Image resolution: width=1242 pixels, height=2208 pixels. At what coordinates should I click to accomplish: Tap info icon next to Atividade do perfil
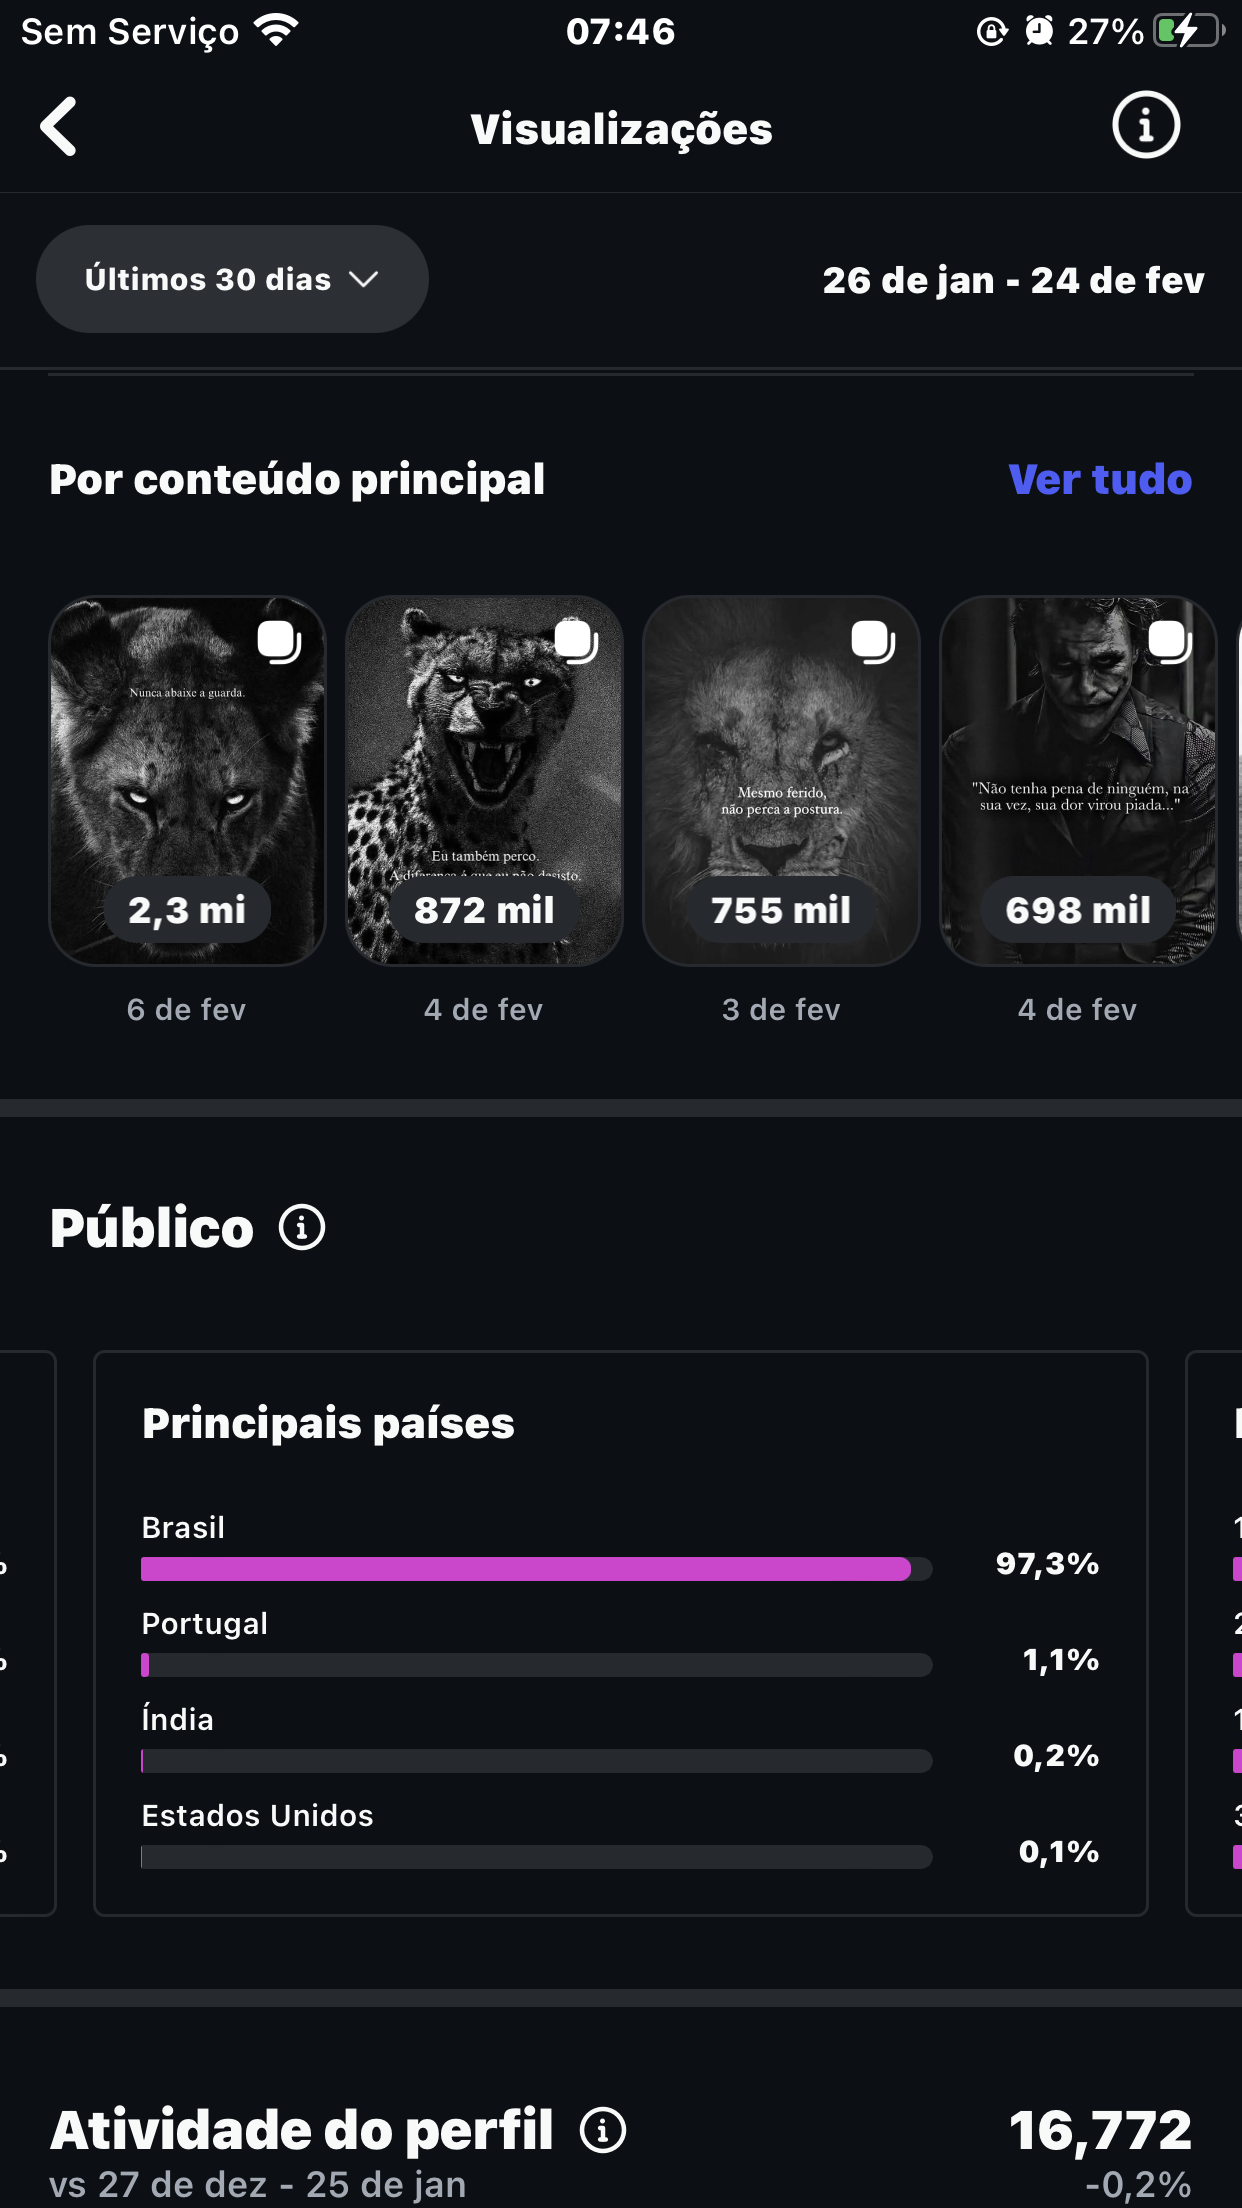(603, 2130)
